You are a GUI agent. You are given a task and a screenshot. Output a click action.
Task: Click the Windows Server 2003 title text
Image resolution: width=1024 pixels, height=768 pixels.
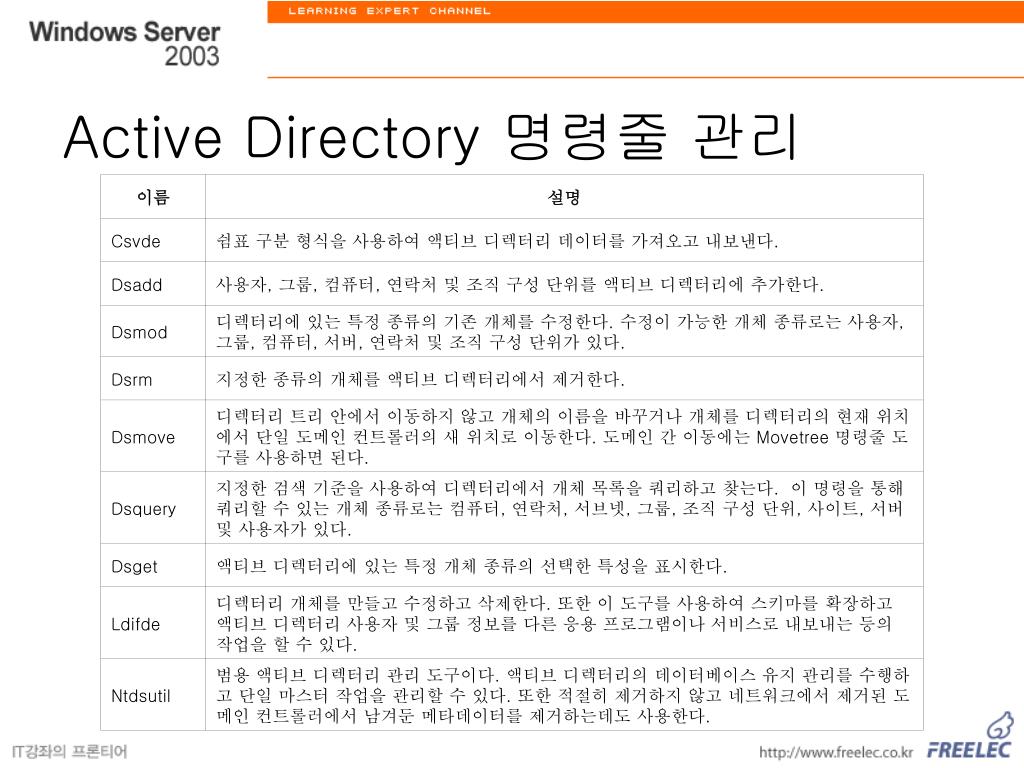124,44
